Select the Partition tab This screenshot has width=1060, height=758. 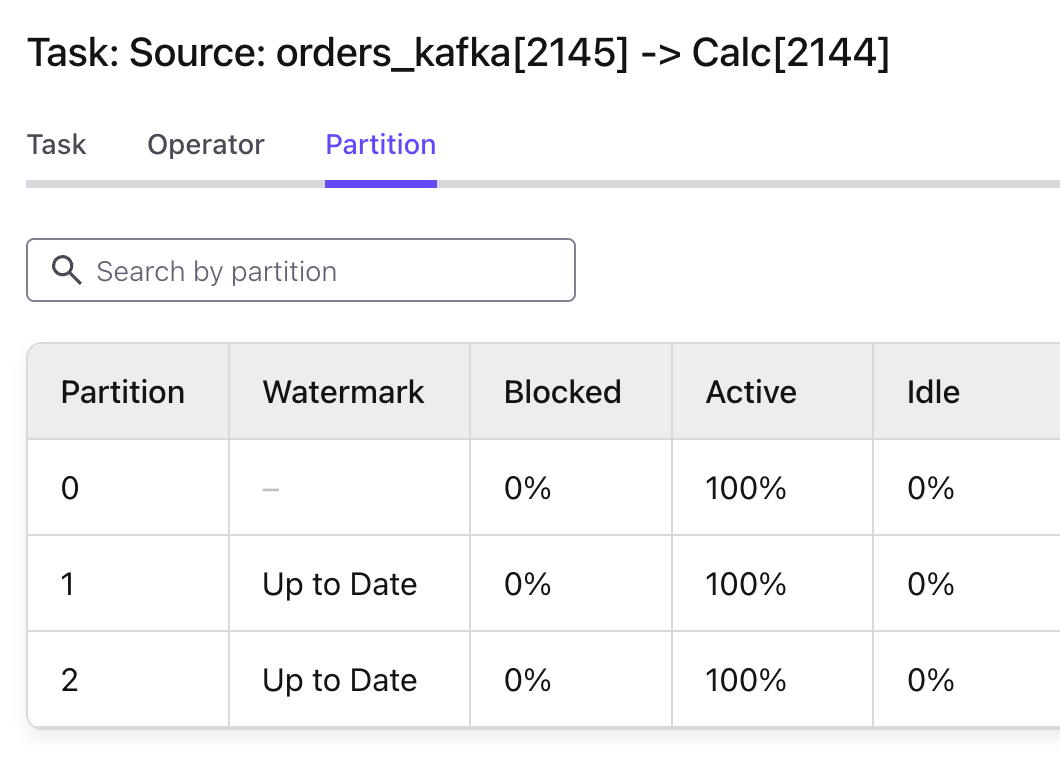tap(381, 145)
